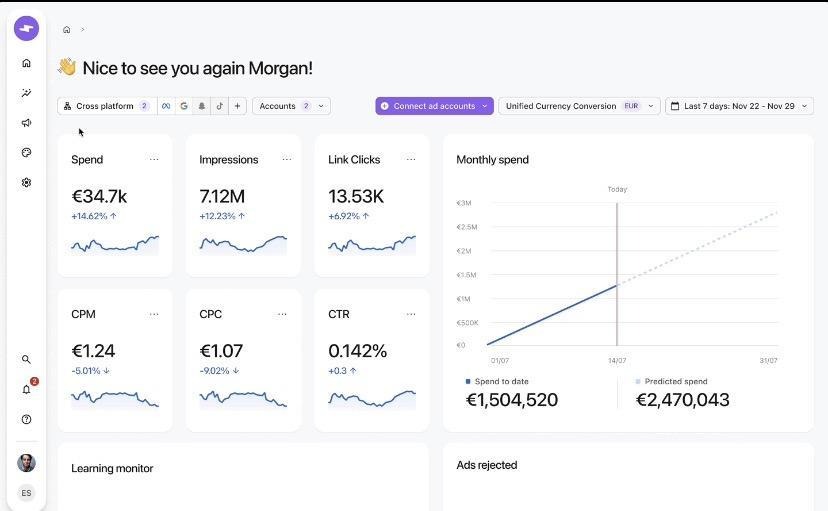Click the Learning monitor heading
This screenshot has width=828, height=511.
[x=112, y=468]
